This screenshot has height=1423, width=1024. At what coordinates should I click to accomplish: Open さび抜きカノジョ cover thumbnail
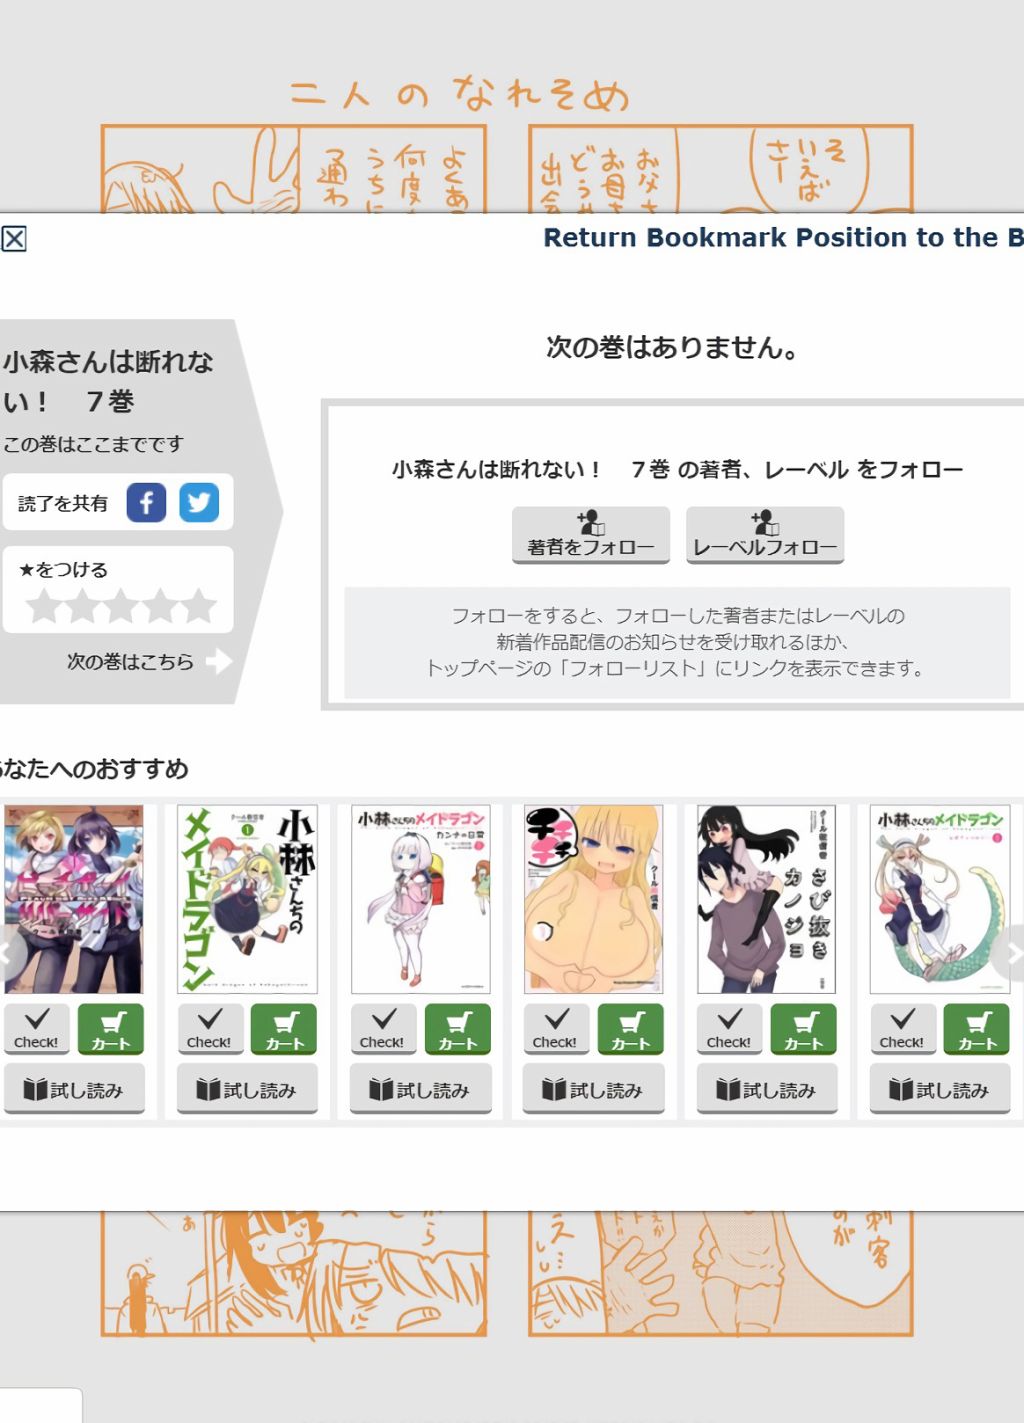click(x=766, y=899)
